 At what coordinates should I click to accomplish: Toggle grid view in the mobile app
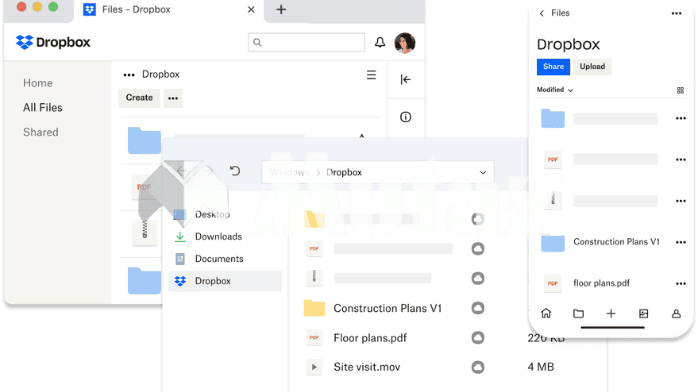pyautogui.click(x=680, y=90)
